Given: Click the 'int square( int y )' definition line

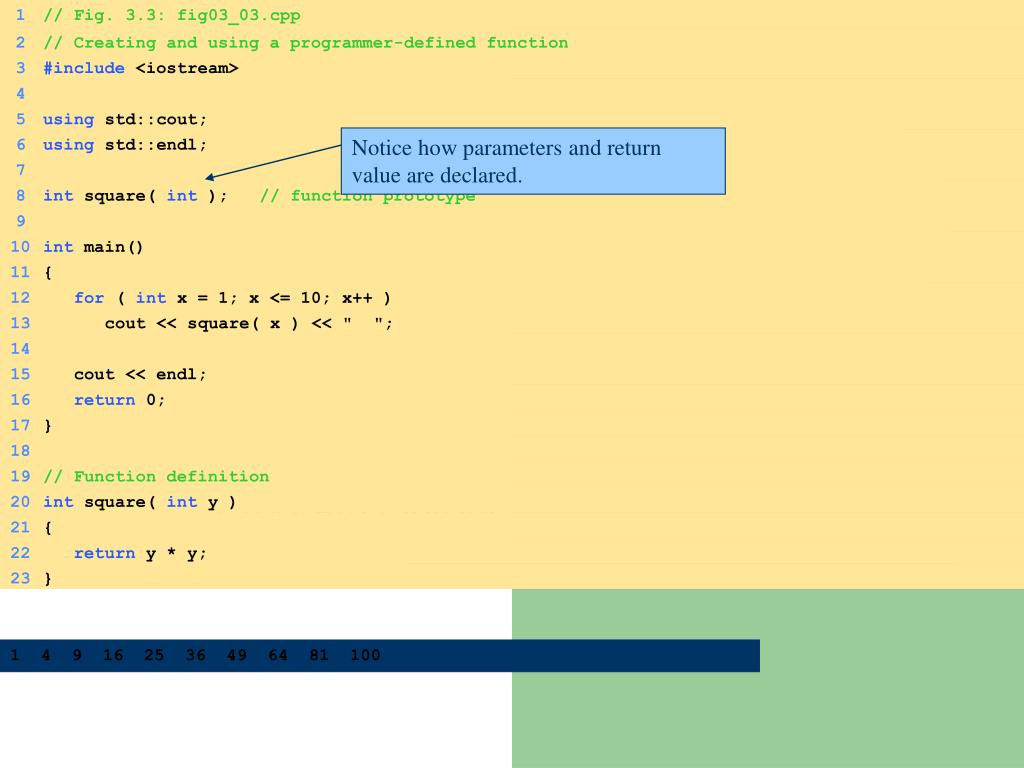Looking at the screenshot, I should click(x=140, y=502).
